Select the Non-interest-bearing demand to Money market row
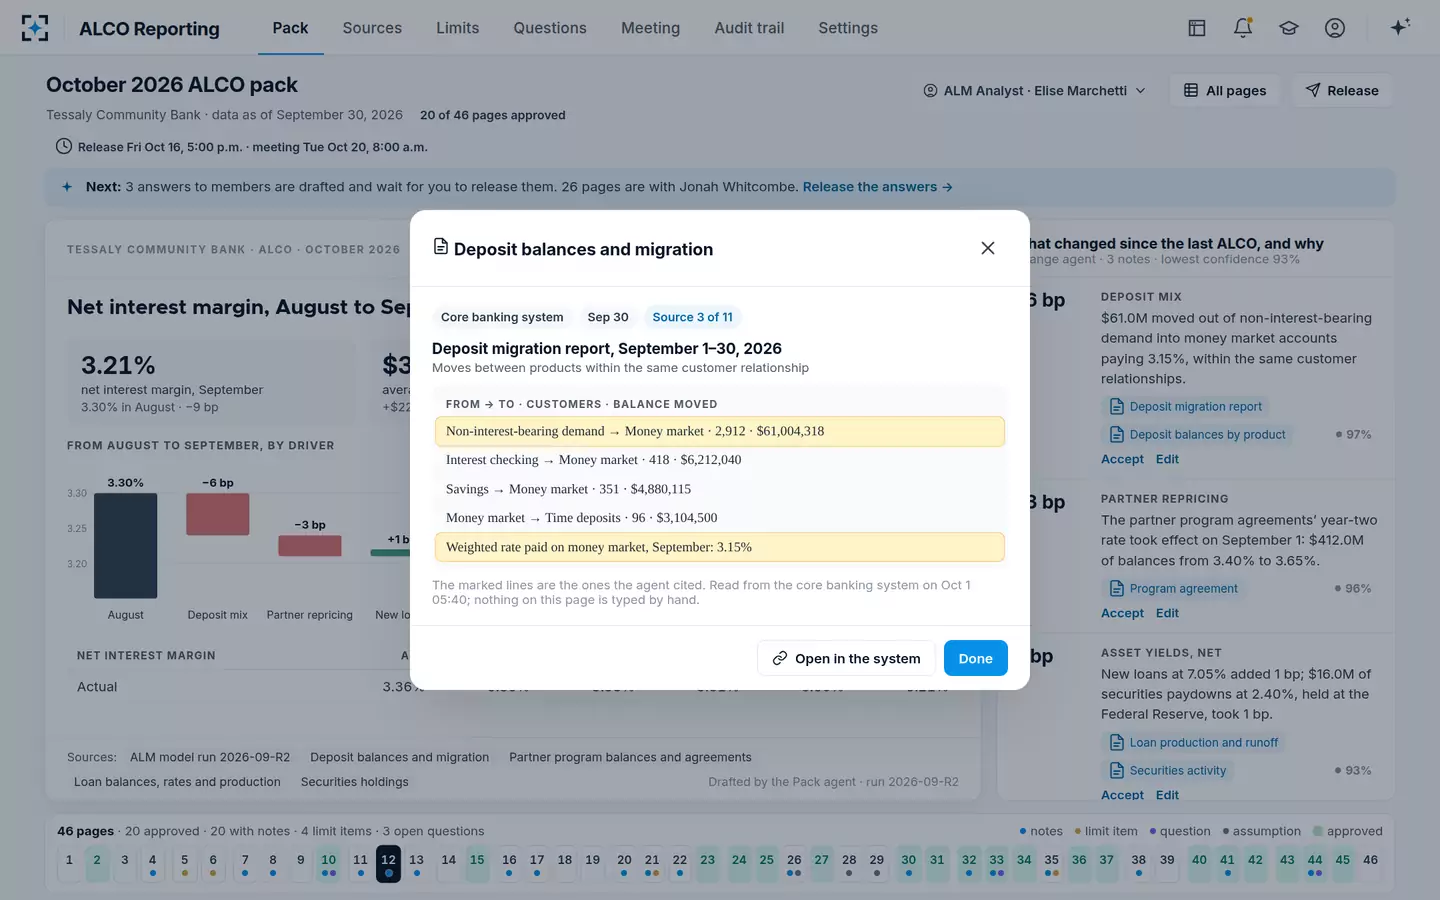 click(x=719, y=431)
